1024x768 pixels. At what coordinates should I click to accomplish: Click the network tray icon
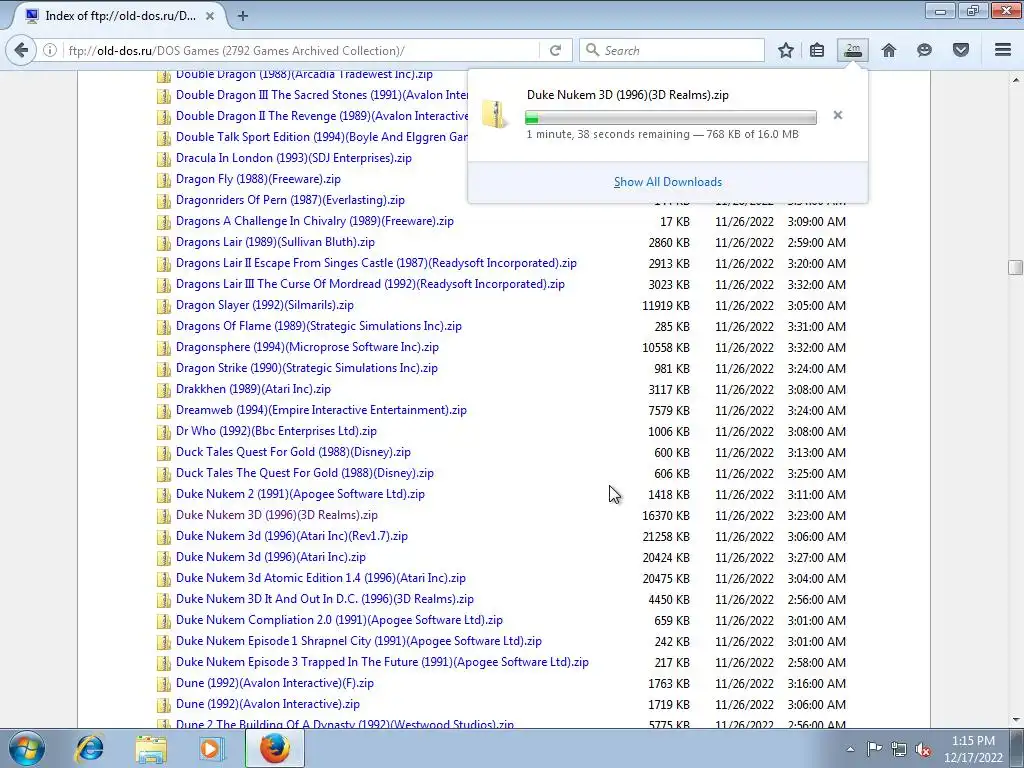[899, 749]
